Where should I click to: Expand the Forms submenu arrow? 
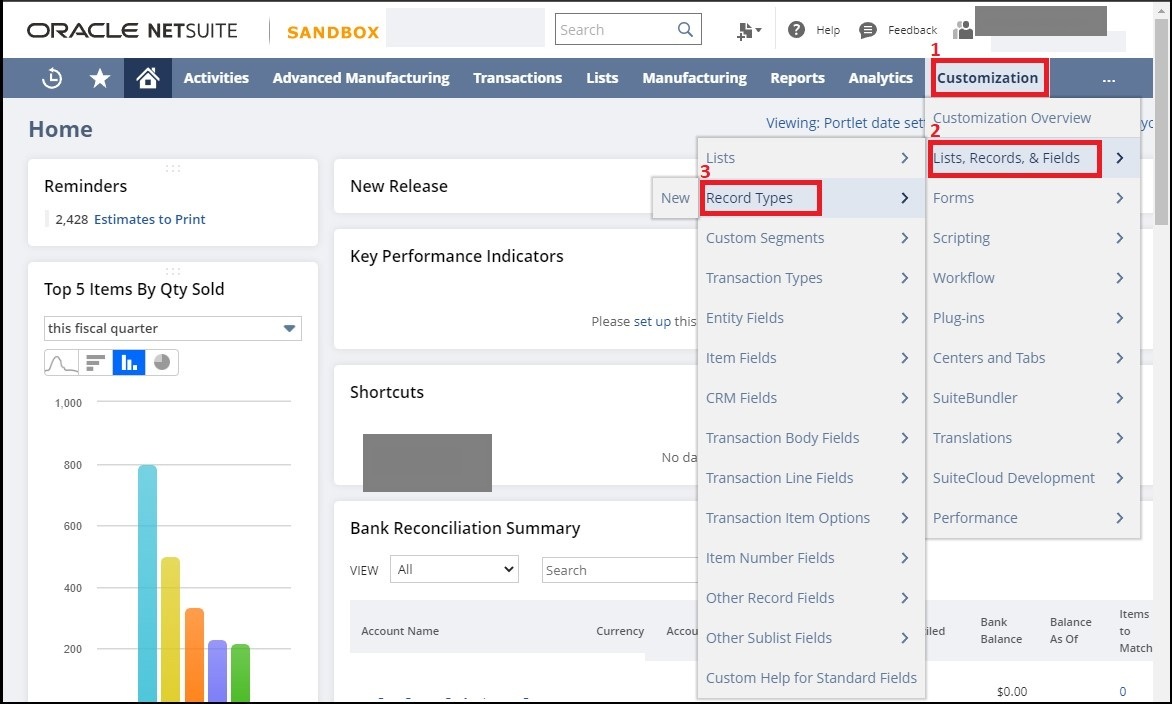tap(1120, 198)
